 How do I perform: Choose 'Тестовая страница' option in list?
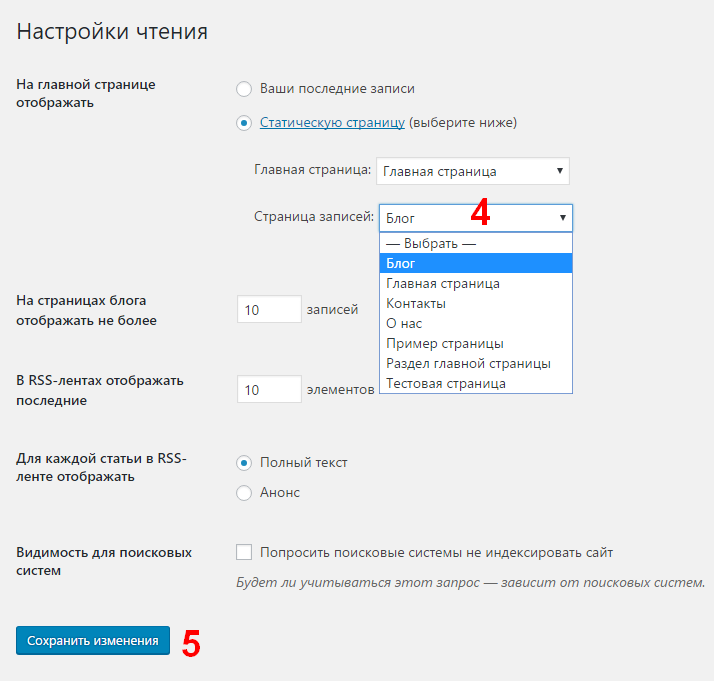pyautogui.click(x=476, y=383)
